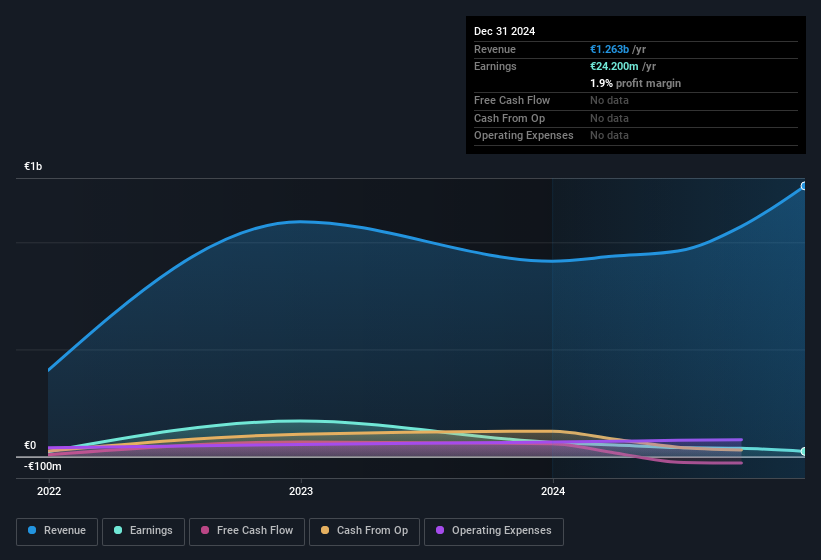Click the €1.263b revenue value
Screen dimensions: 821x560
(x=609, y=49)
